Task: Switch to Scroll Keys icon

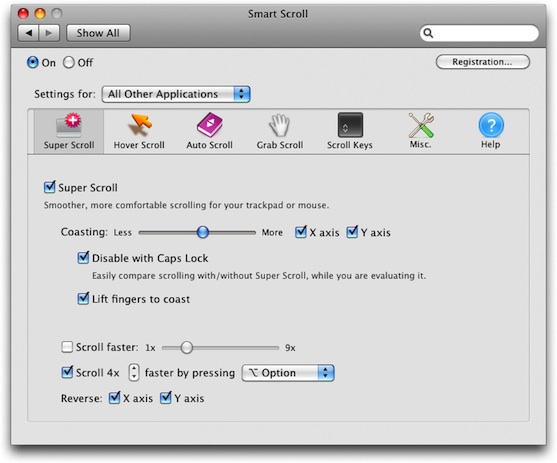Action: point(350,125)
